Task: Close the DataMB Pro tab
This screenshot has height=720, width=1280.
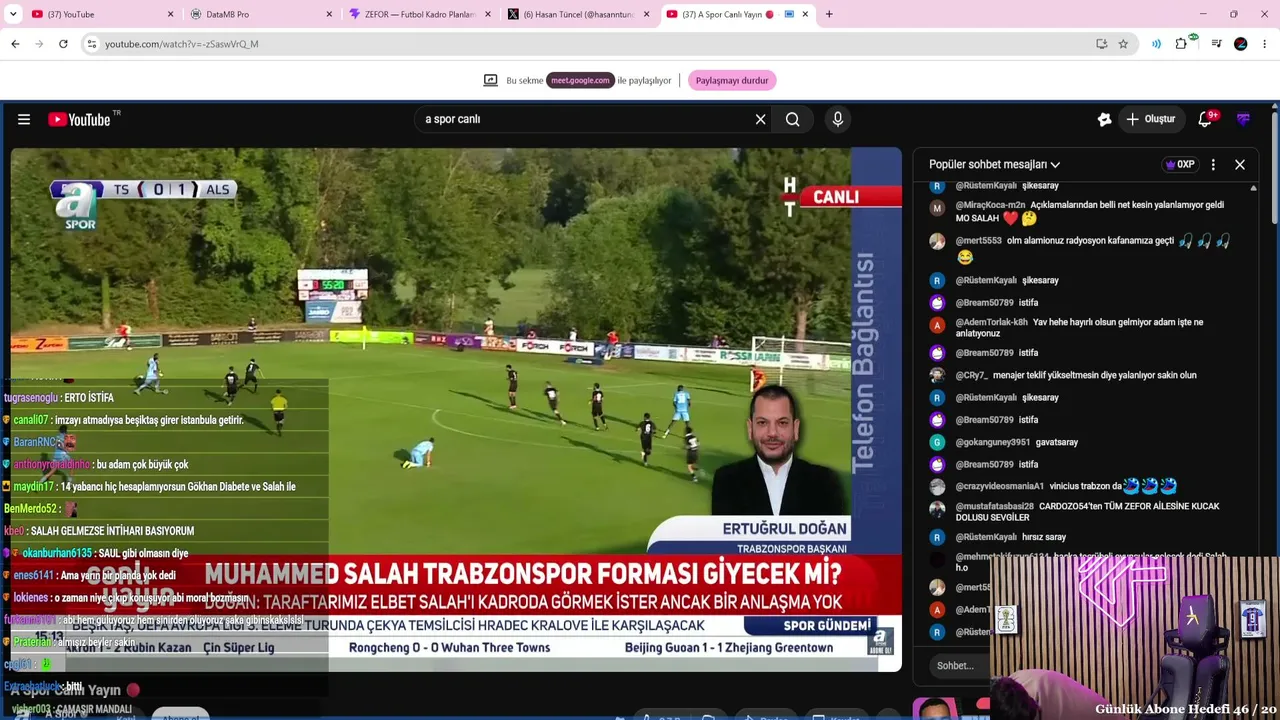Action: coord(329,14)
